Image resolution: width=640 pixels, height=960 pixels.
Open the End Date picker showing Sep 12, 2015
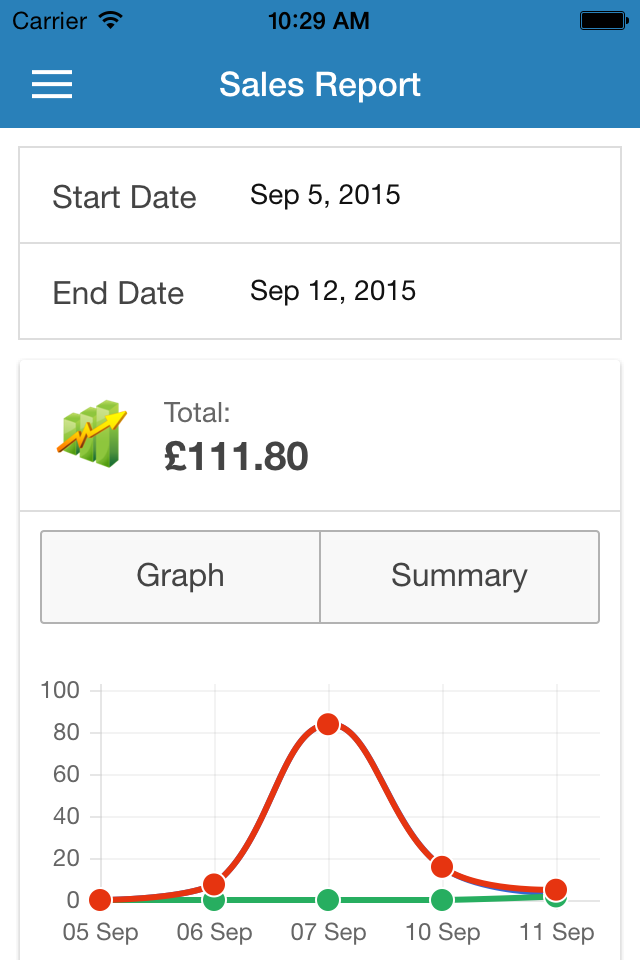pyautogui.click(x=333, y=291)
